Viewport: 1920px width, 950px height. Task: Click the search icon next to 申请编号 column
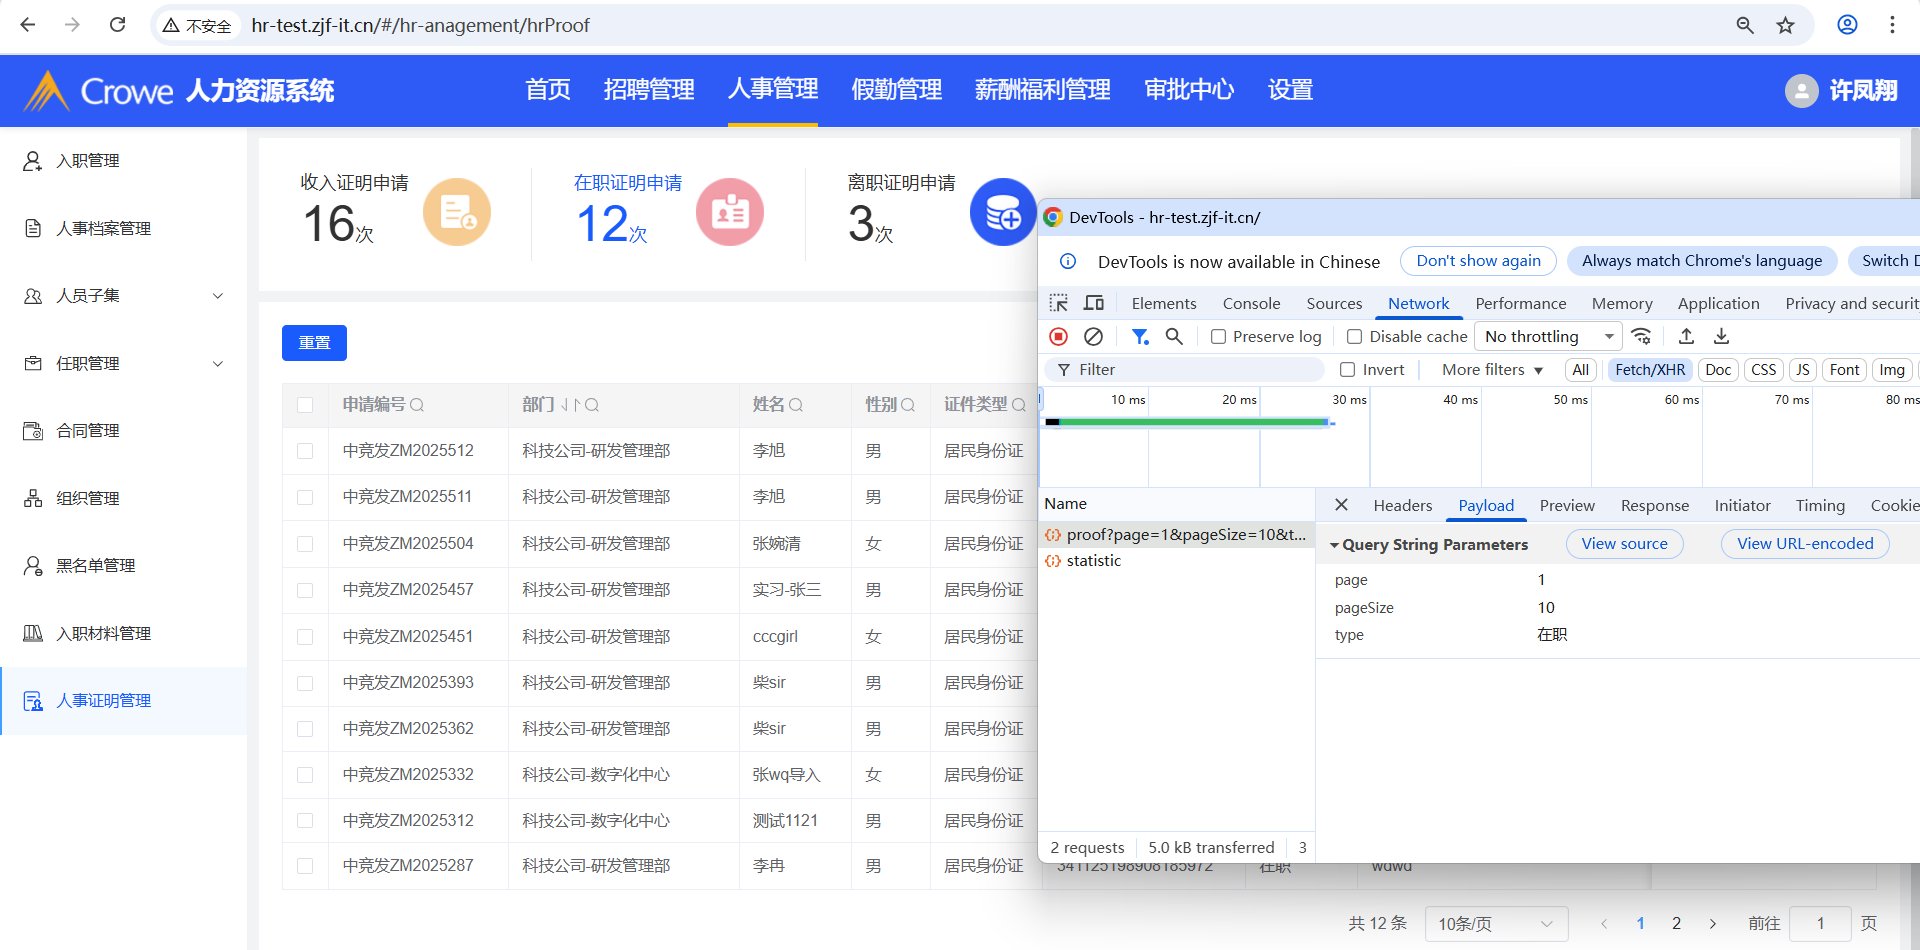417,405
